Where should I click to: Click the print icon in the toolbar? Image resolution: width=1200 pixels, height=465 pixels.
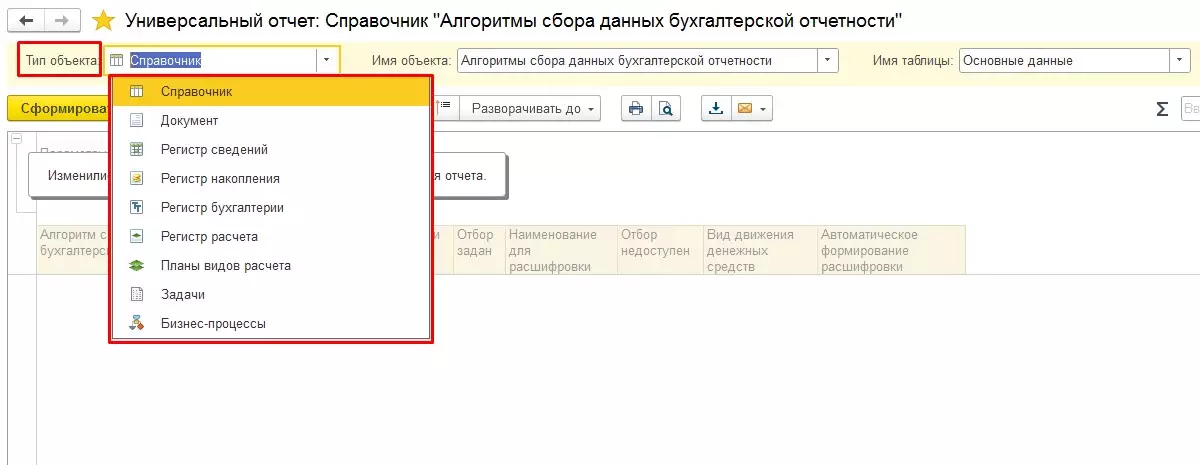[636, 108]
